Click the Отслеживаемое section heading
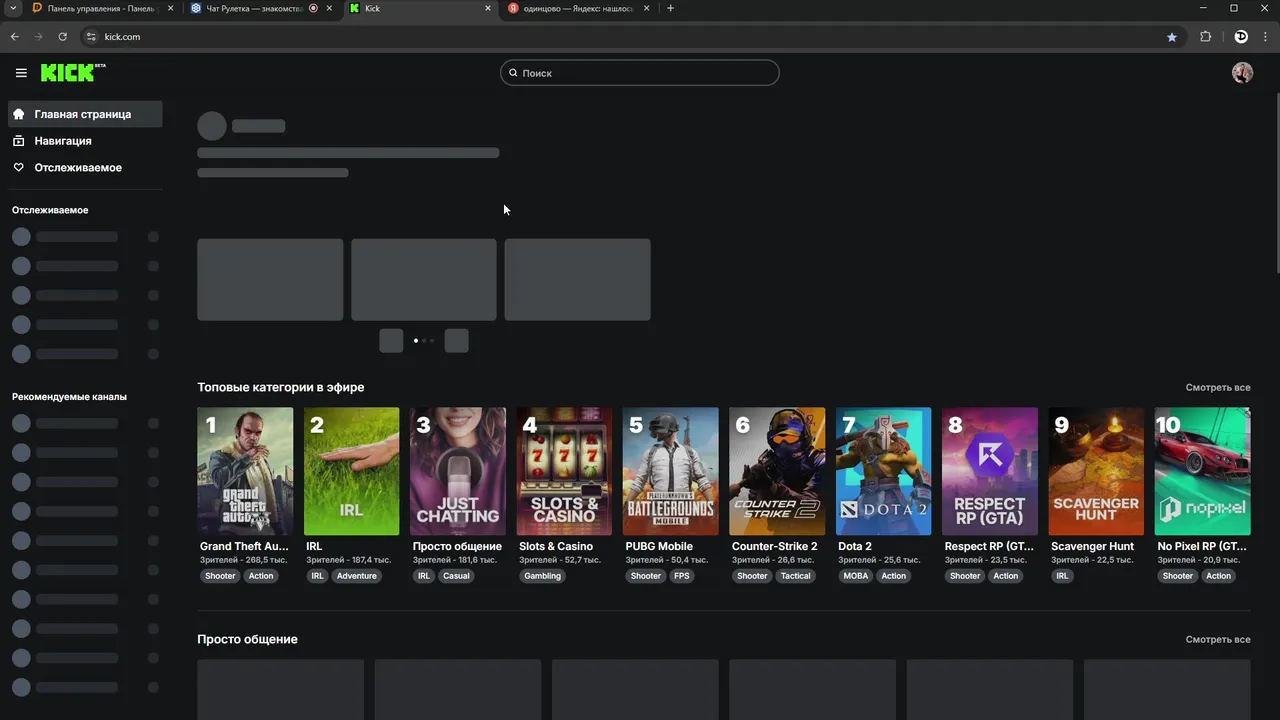Screen dimensions: 1280x720 tap(50, 210)
